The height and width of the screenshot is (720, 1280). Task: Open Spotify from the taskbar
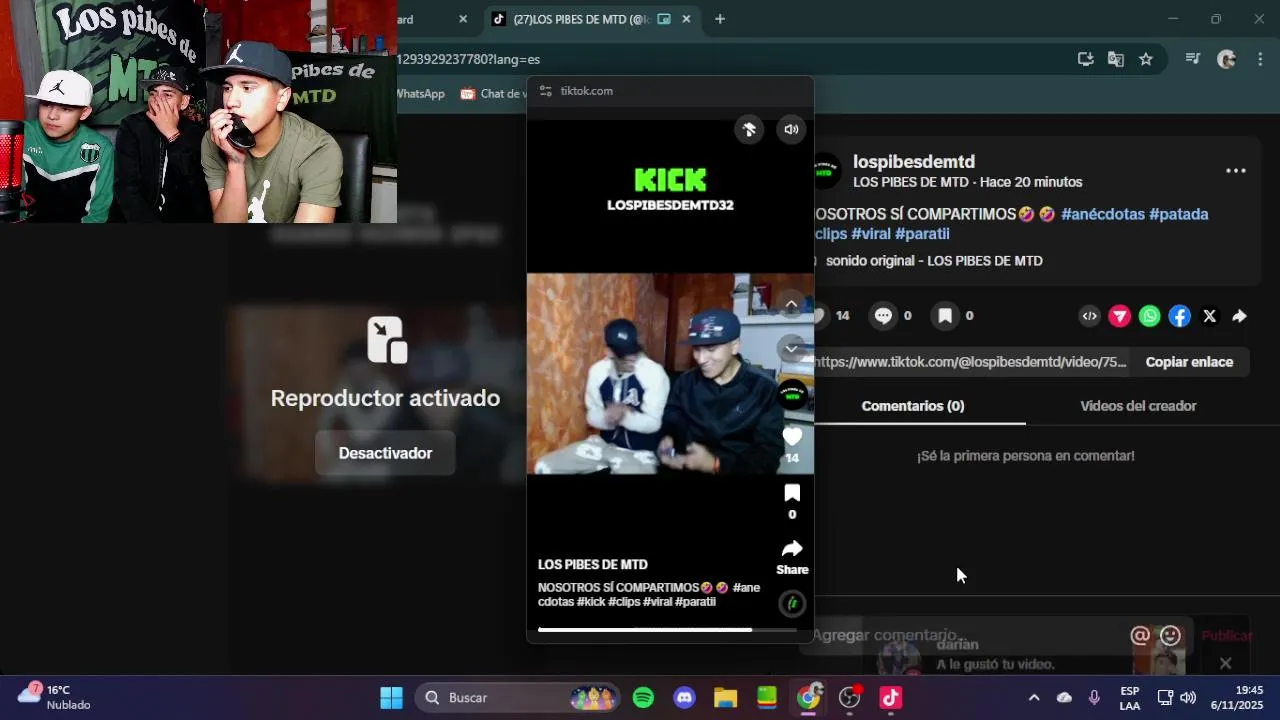click(643, 698)
